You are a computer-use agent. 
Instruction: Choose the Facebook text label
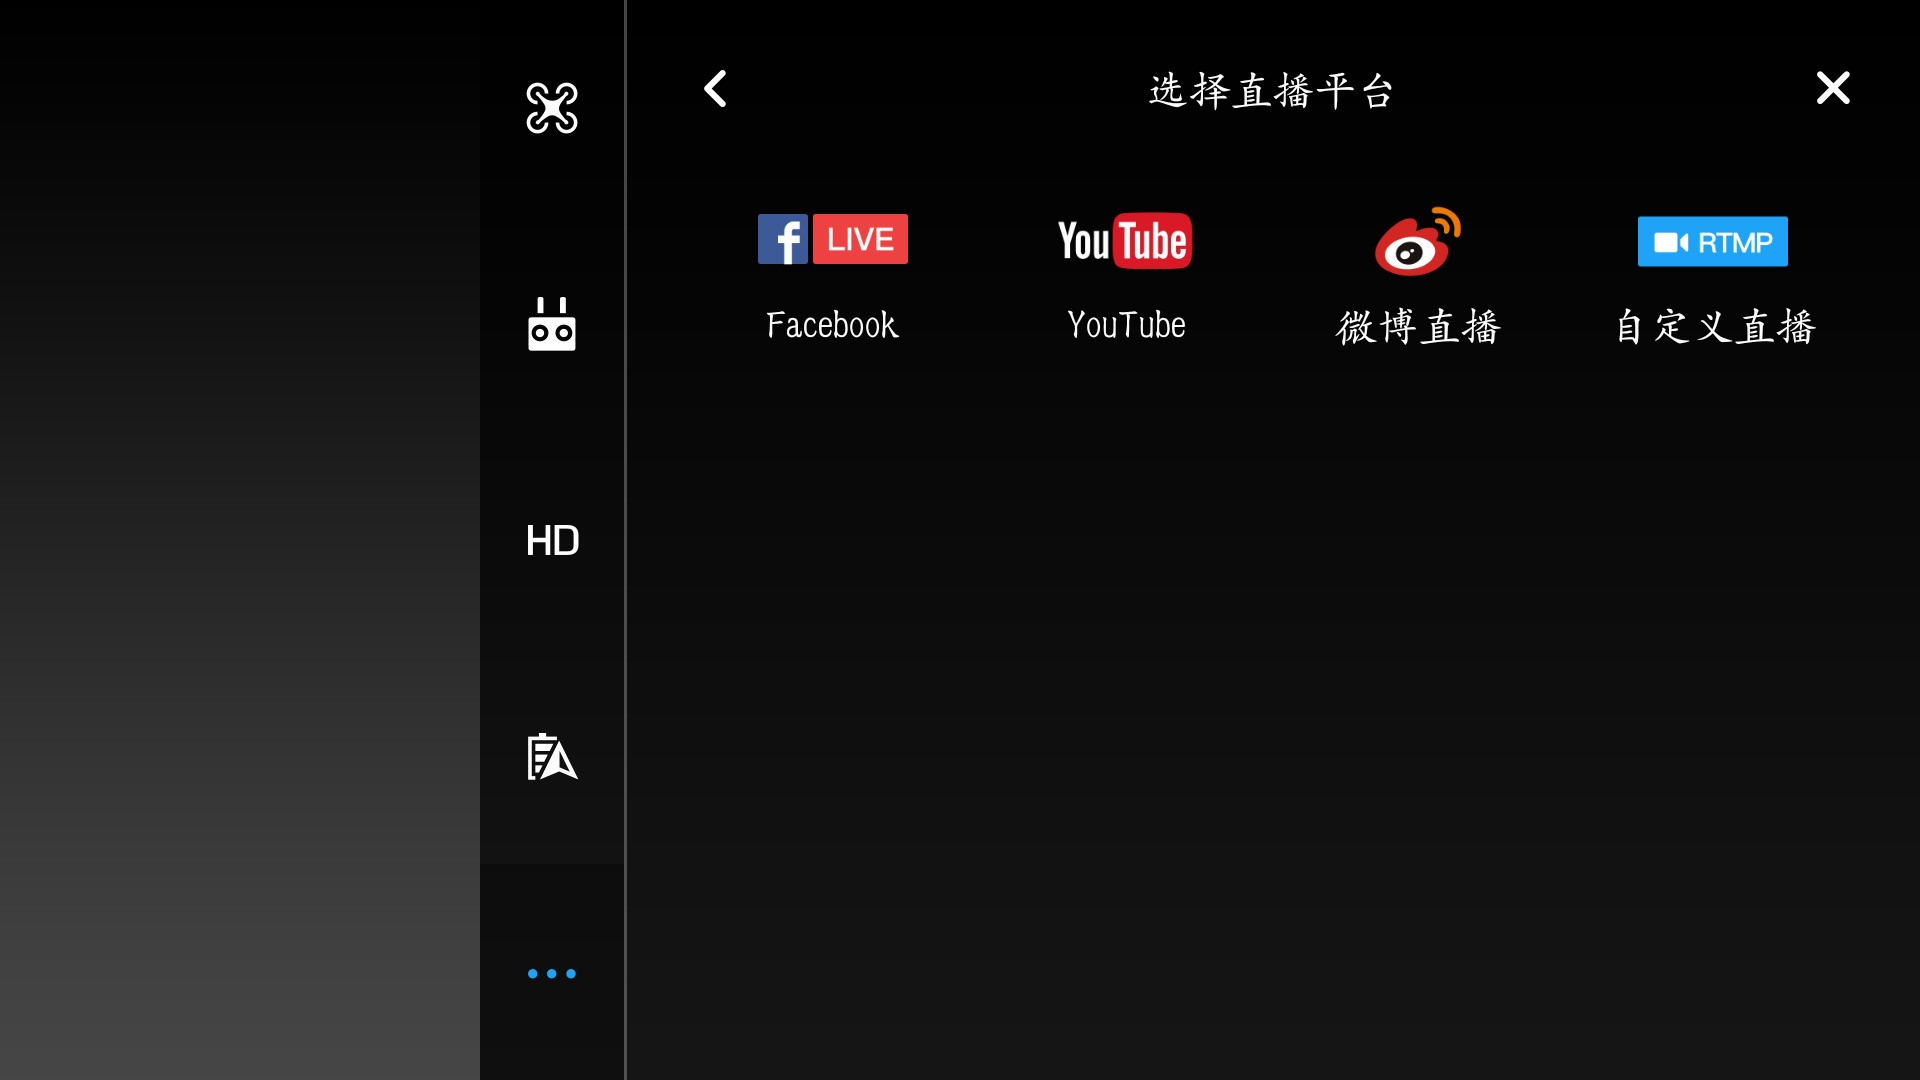832,325
